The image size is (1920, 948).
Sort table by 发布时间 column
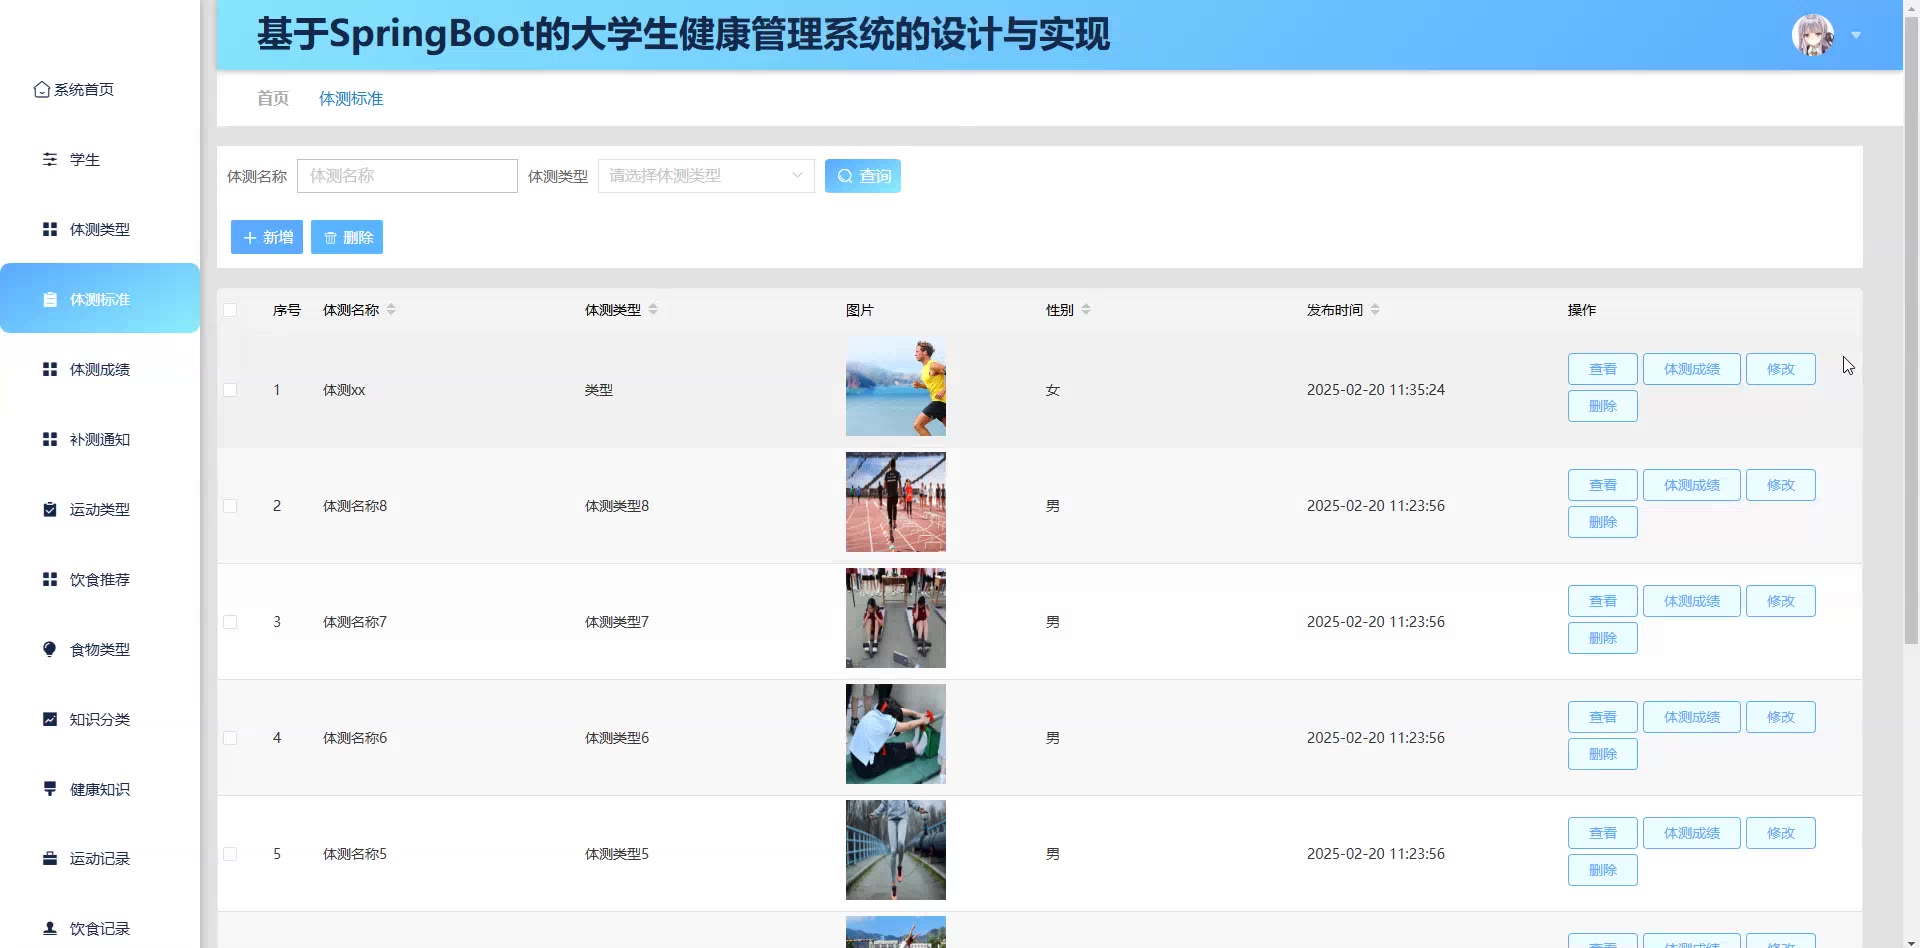pos(1375,310)
